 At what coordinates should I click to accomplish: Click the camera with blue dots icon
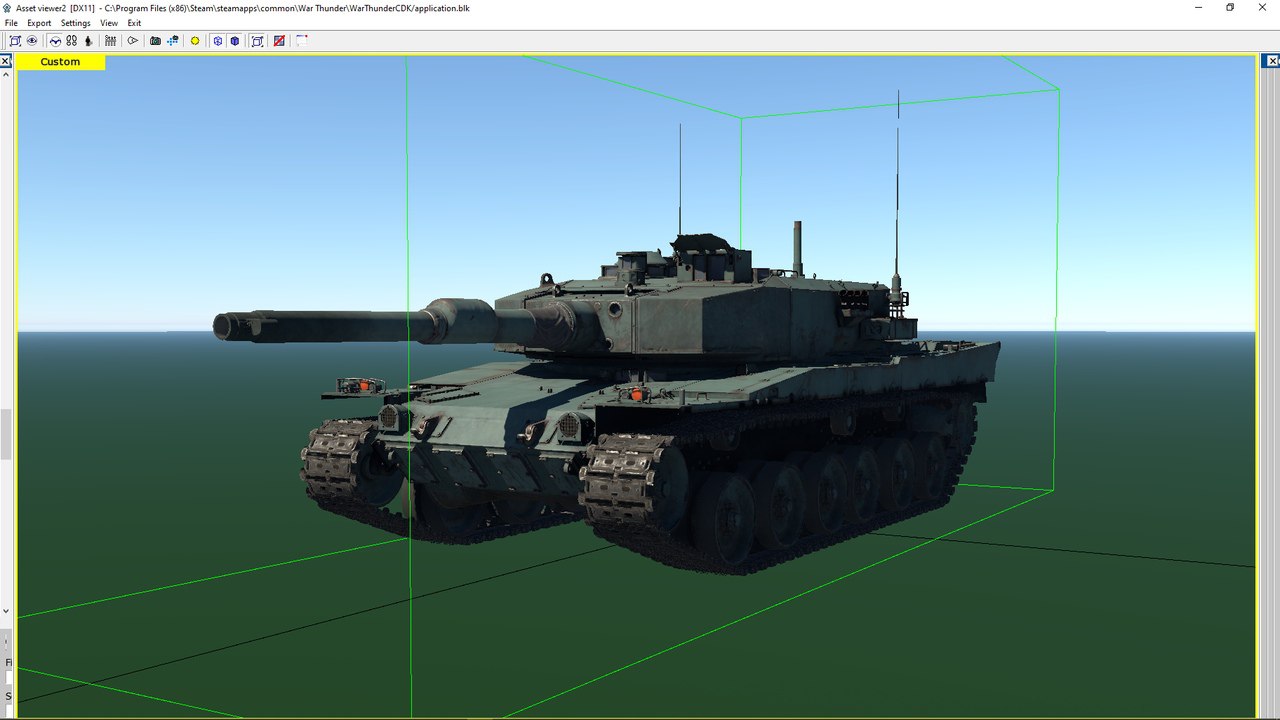click(172, 41)
